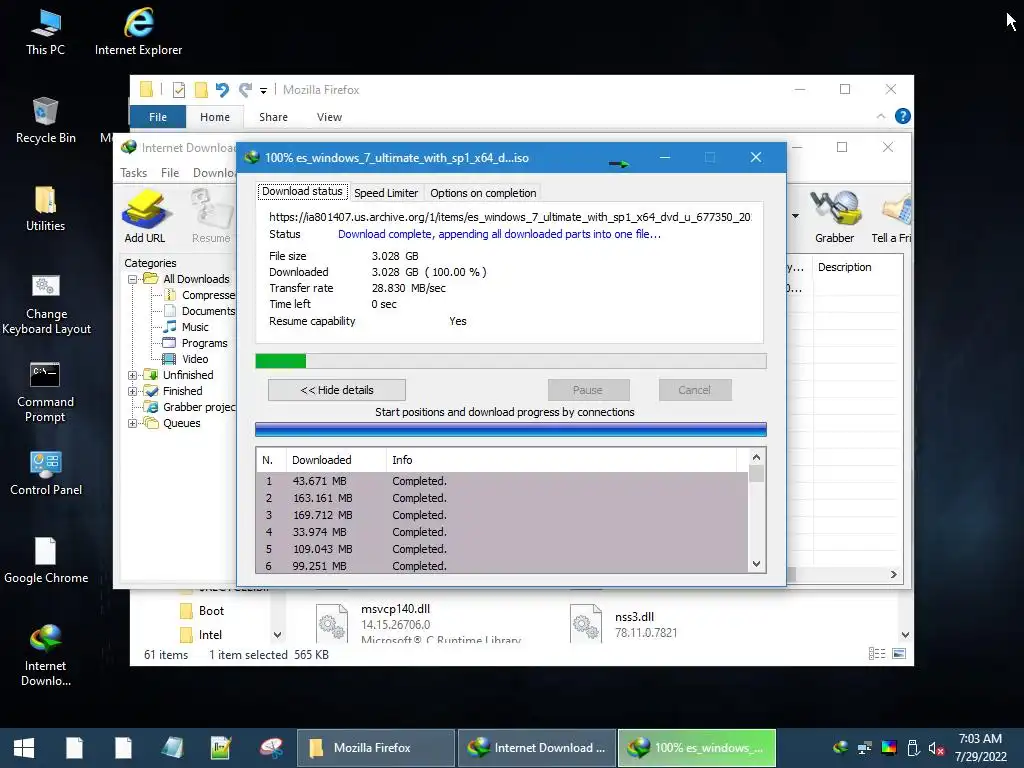Image resolution: width=1024 pixels, height=768 pixels.
Task: Switch to Internet Download Manager taskbar button
Action: click(537, 748)
